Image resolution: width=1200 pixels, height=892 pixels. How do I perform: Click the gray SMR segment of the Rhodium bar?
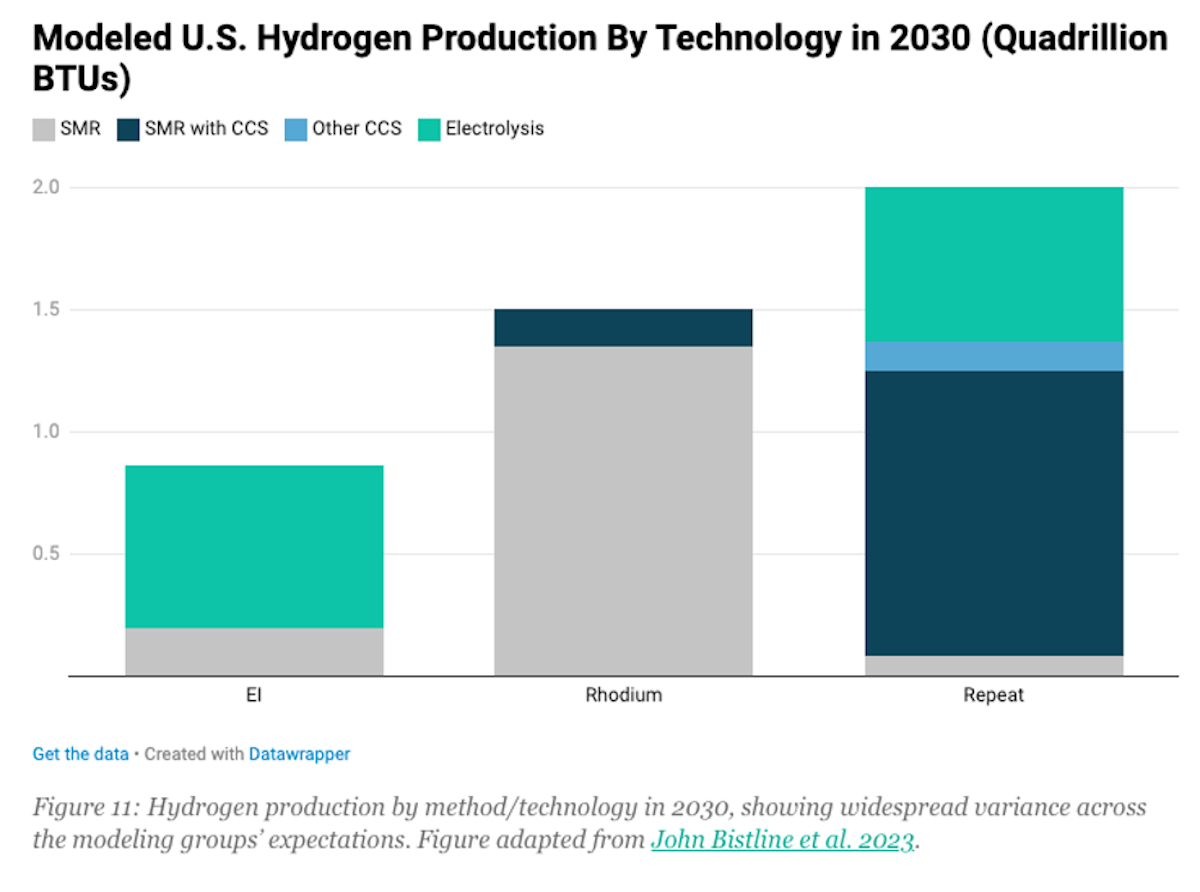pyautogui.click(x=623, y=511)
